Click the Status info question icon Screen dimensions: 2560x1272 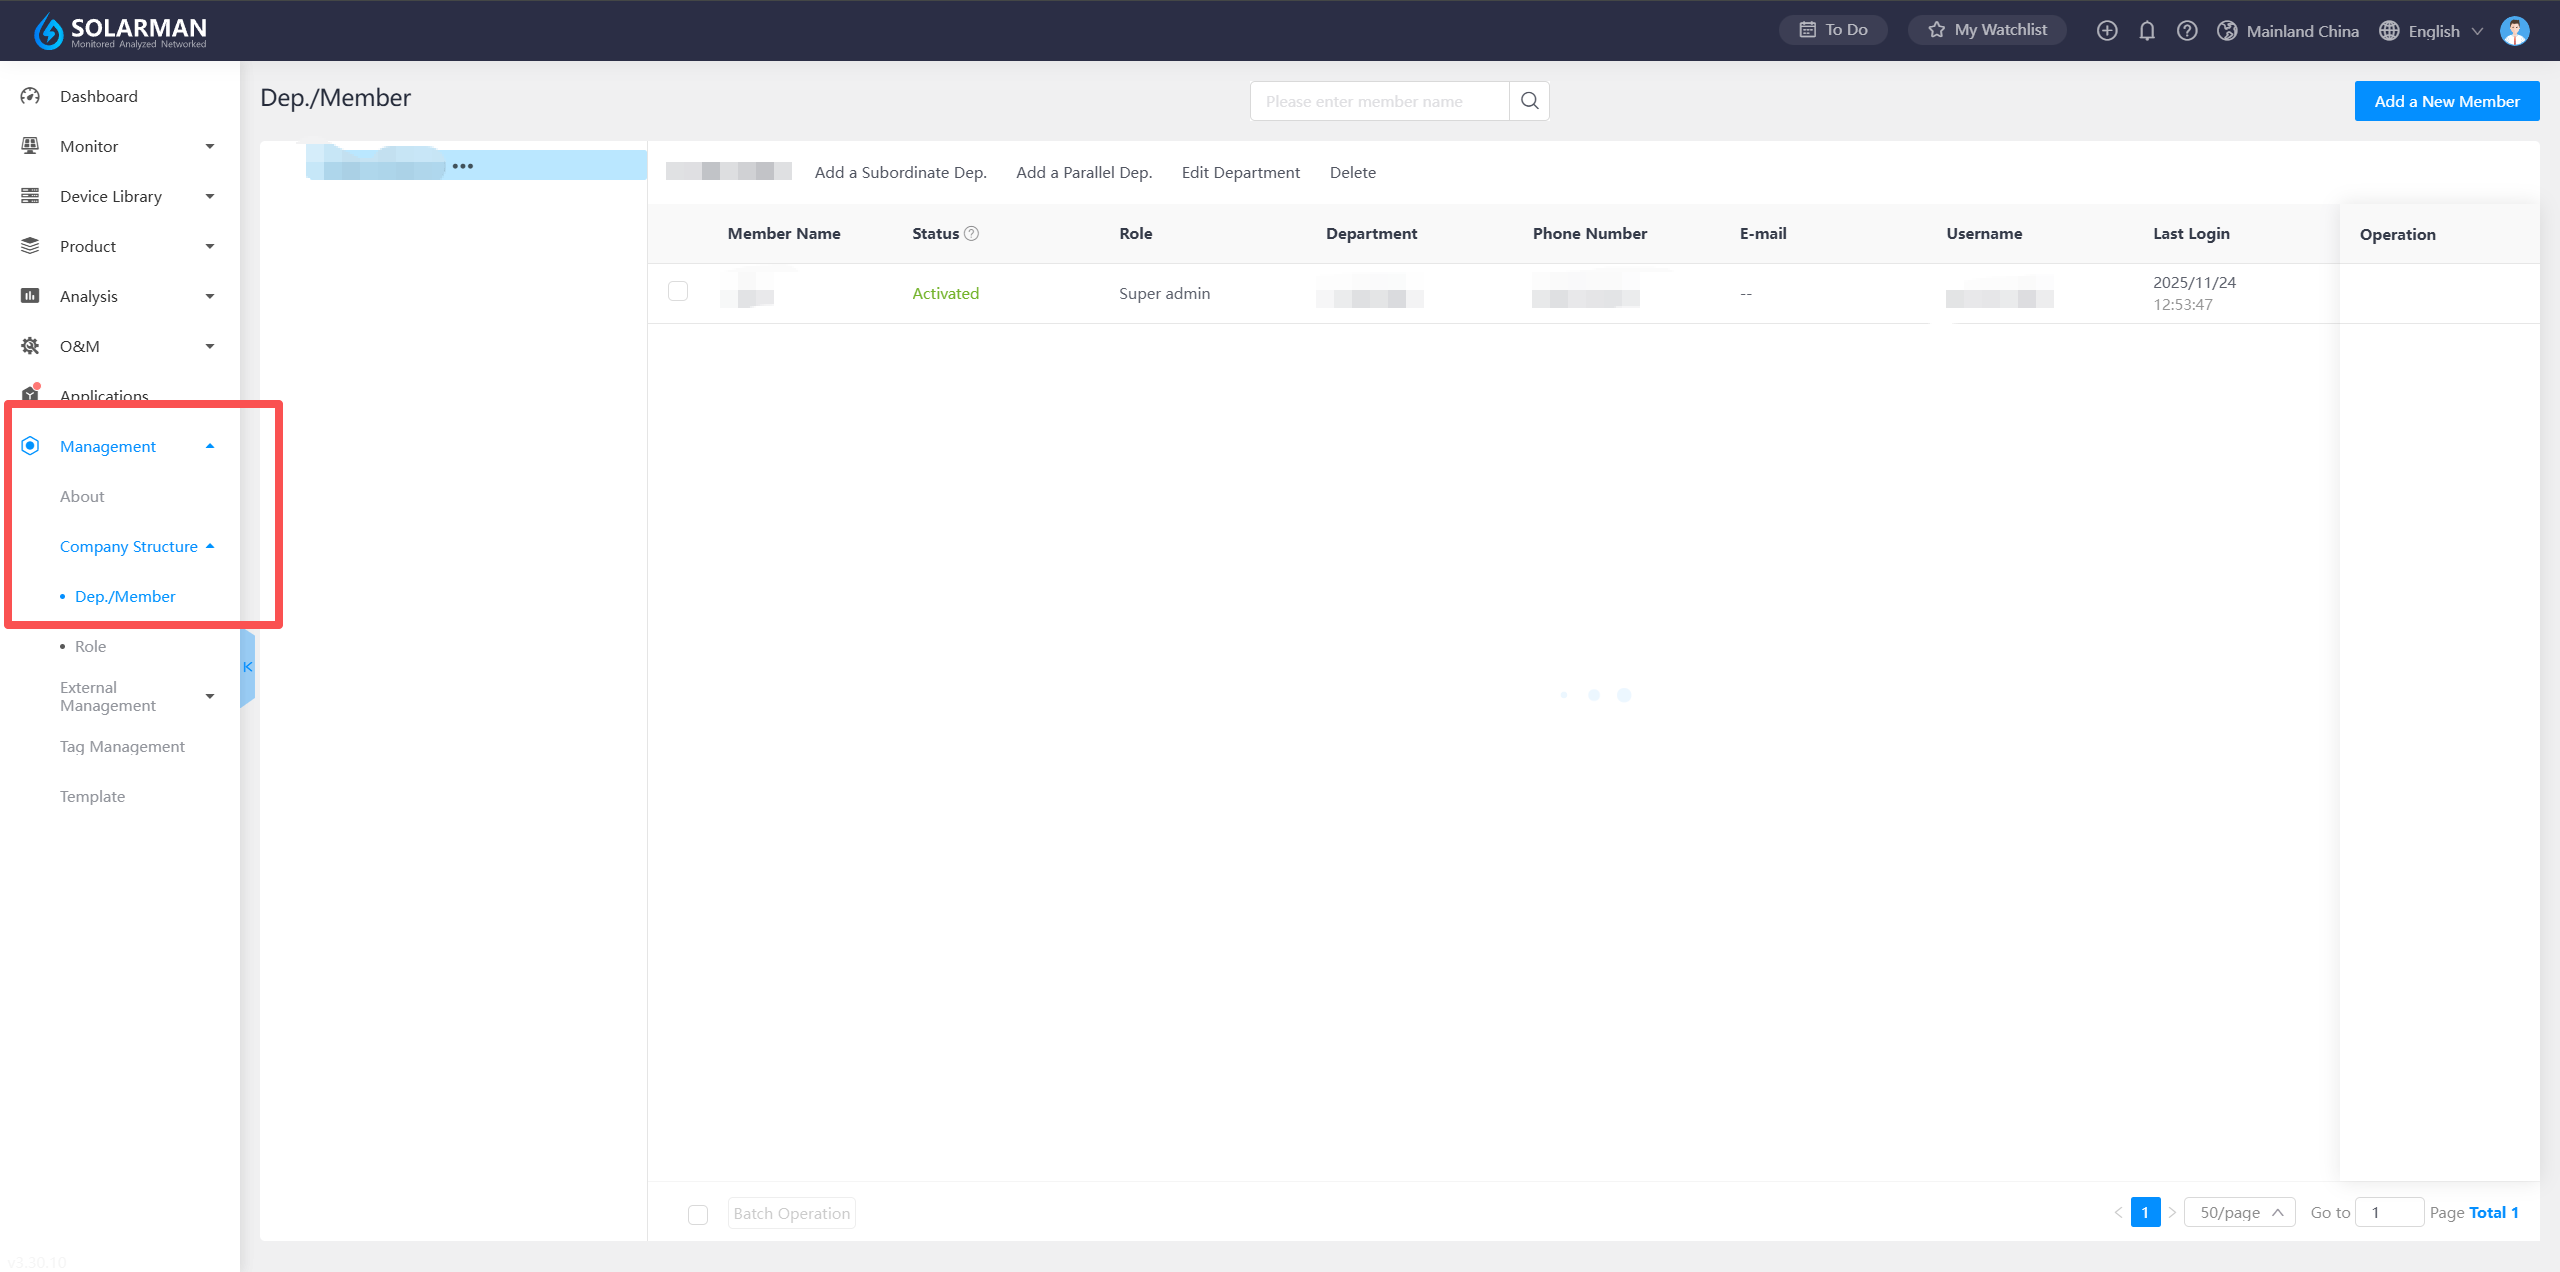pyautogui.click(x=971, y=233)
